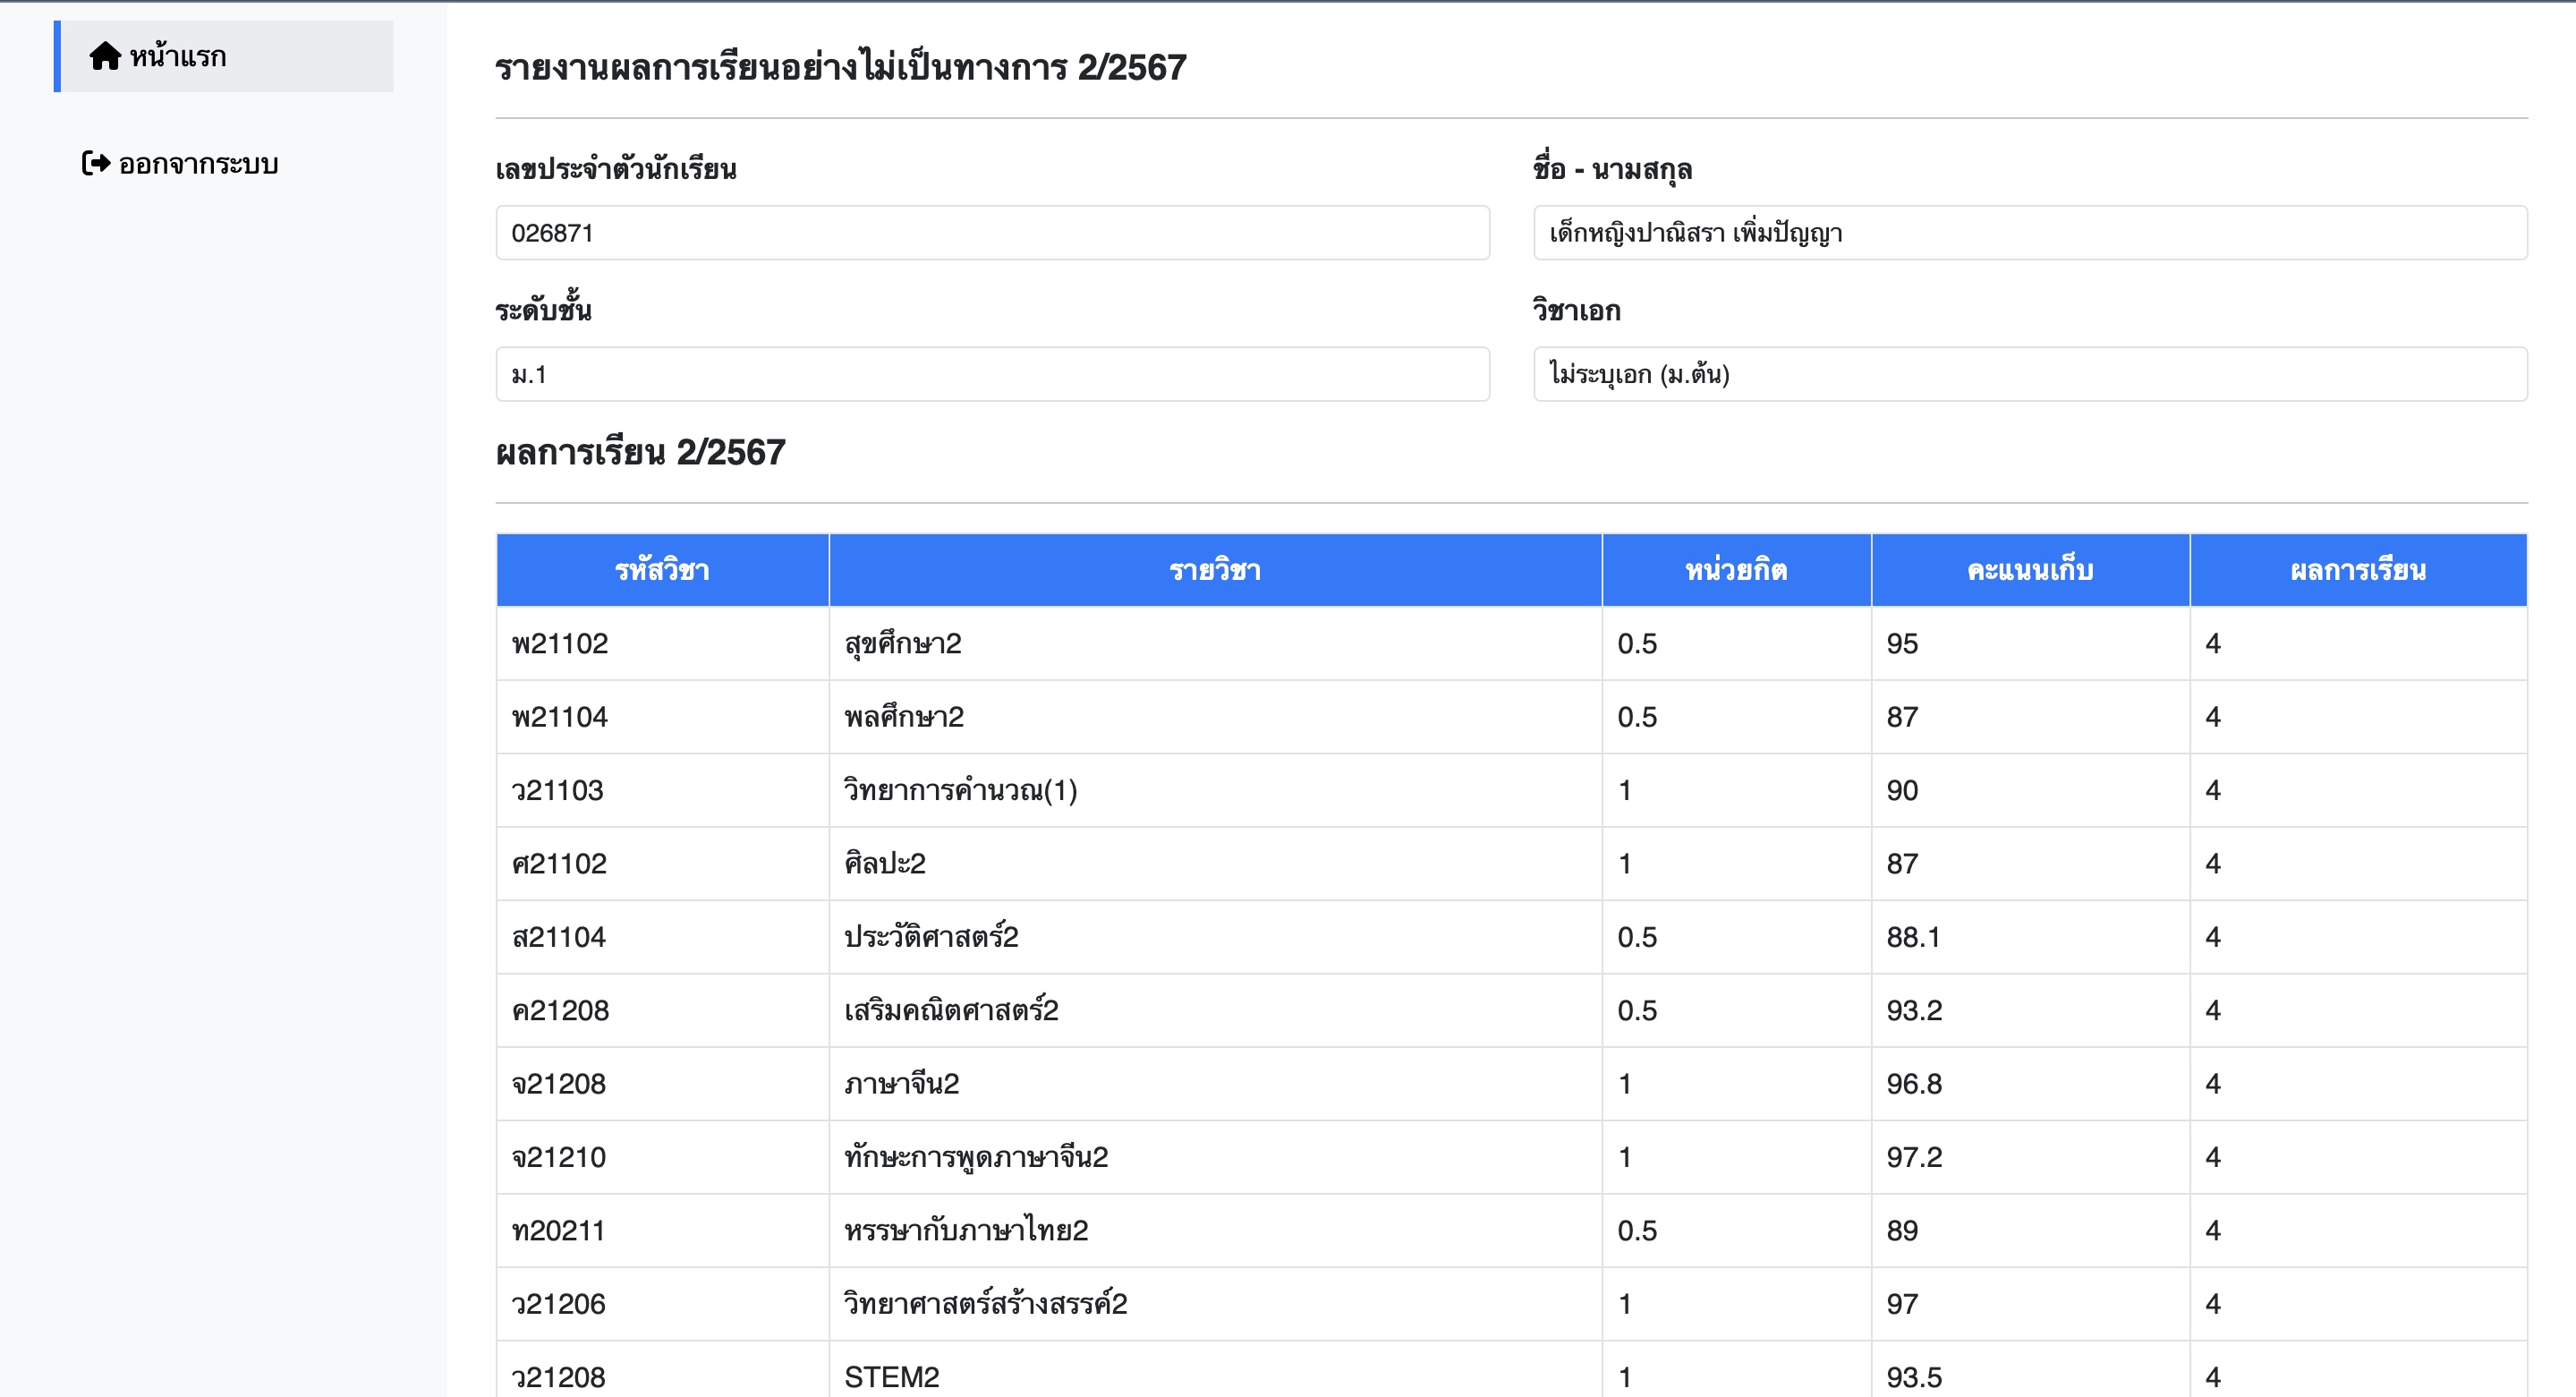The height and width of the screenshot is (1397, 2576).
Task: Click subject name ศิลปะ2
Action: point(885,864)
